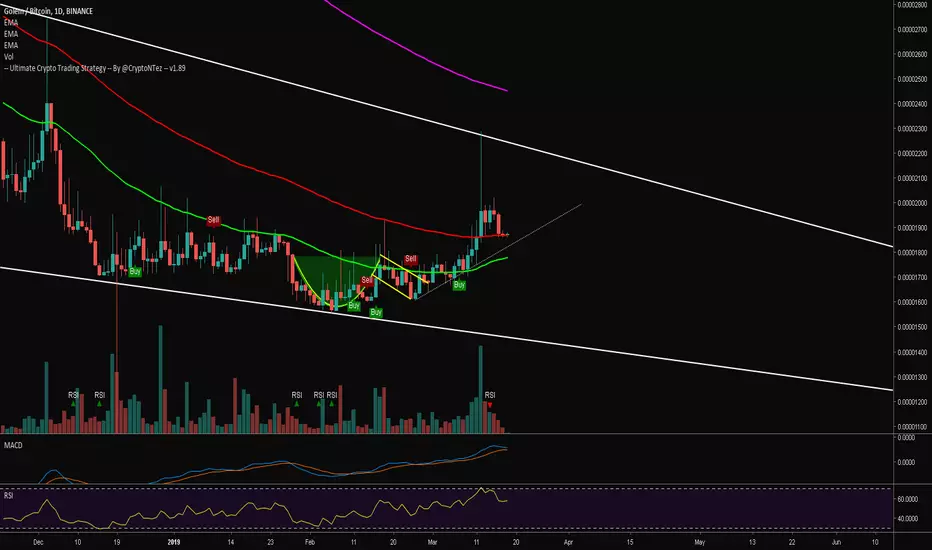The width and height of the screenshot is (932, 550).
Task: Click price level 0.00001100 on axis
Action: pos(912,426)
